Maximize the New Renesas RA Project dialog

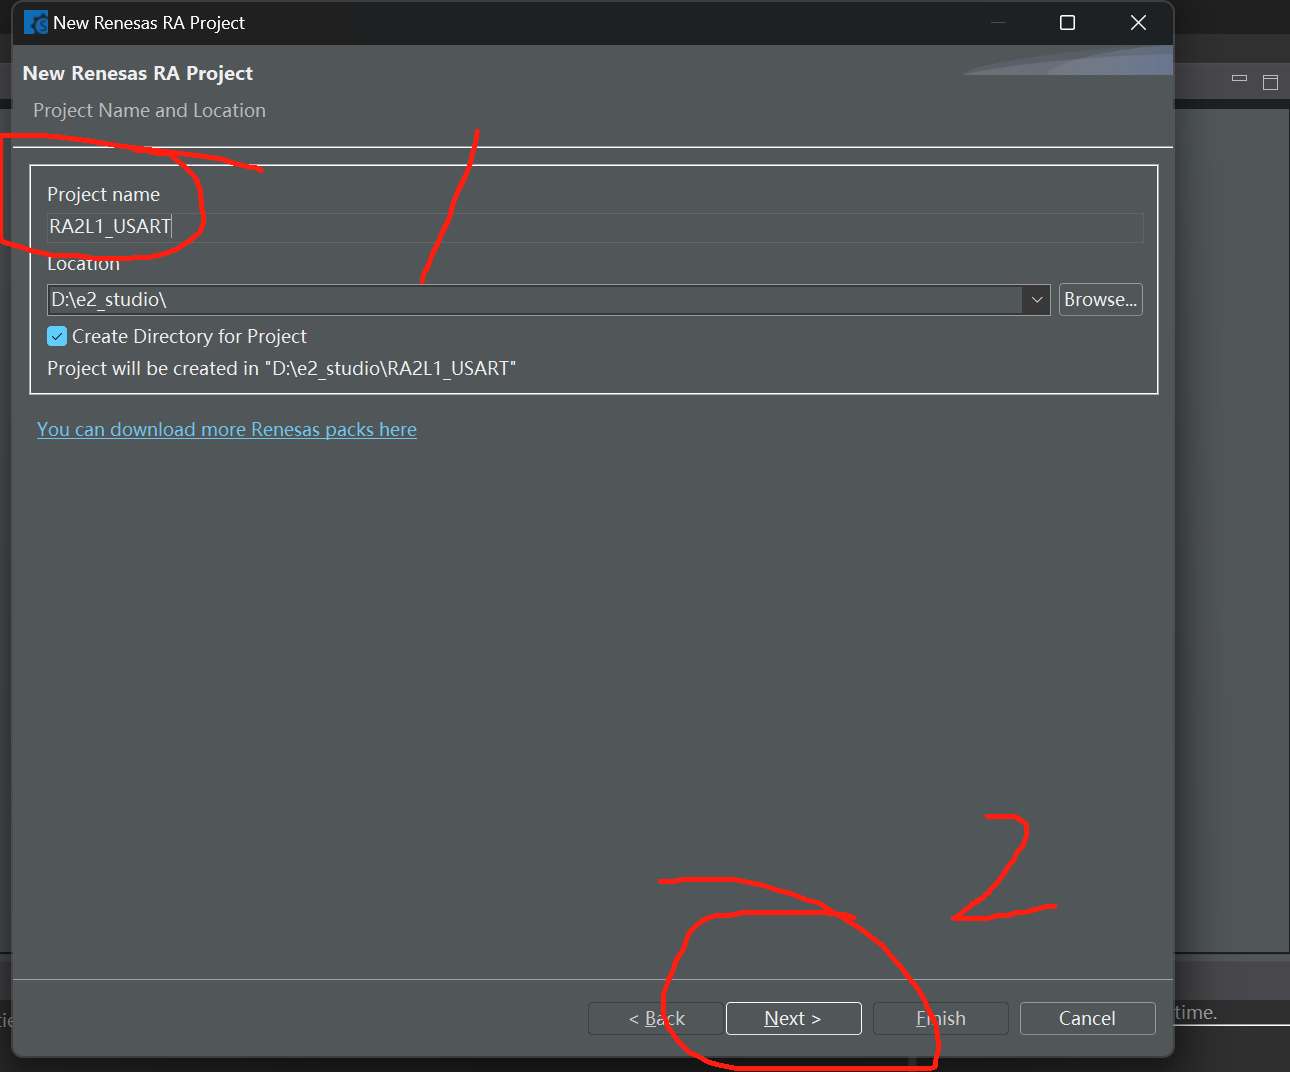[1067, 22]
